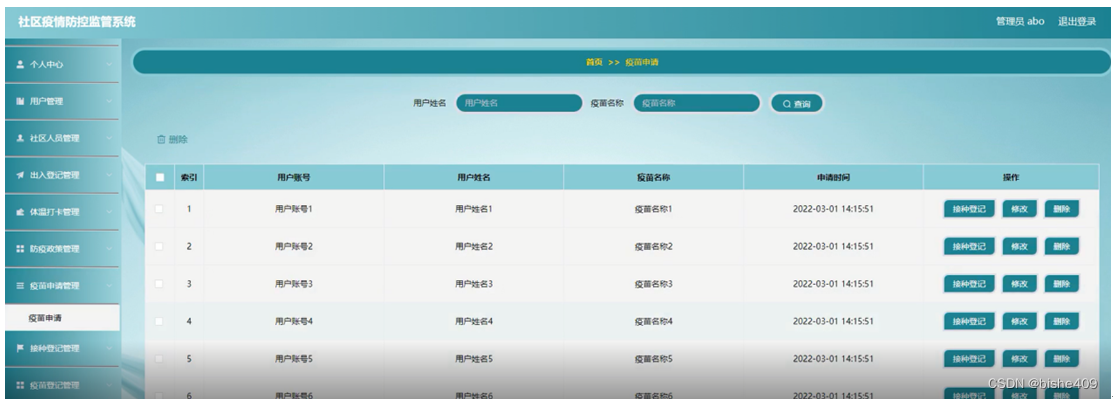Click 退出登录 to log out
Screen dimensions: 1113x399
click(1077, 22)
